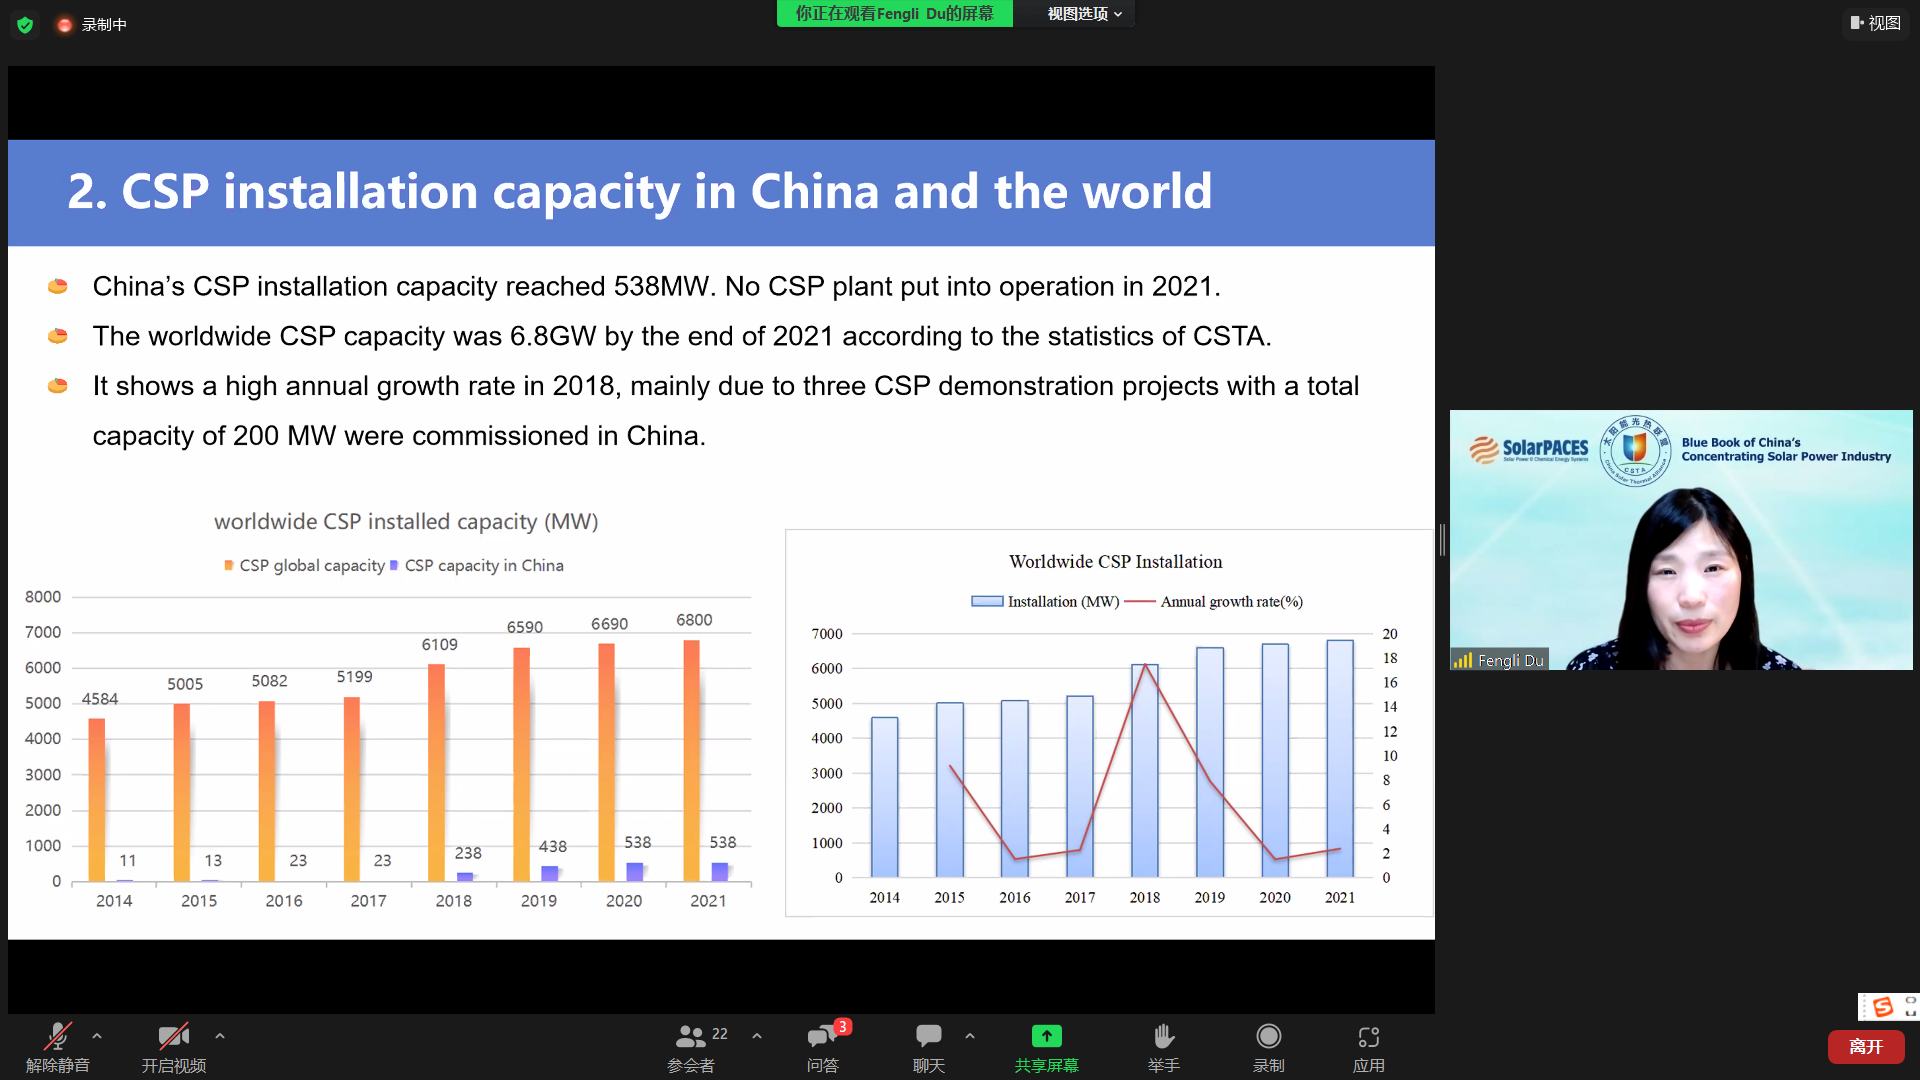Click the red leave meeting button
The height and width of the screenshot is (1080, 1920).
point(1865,1046)
